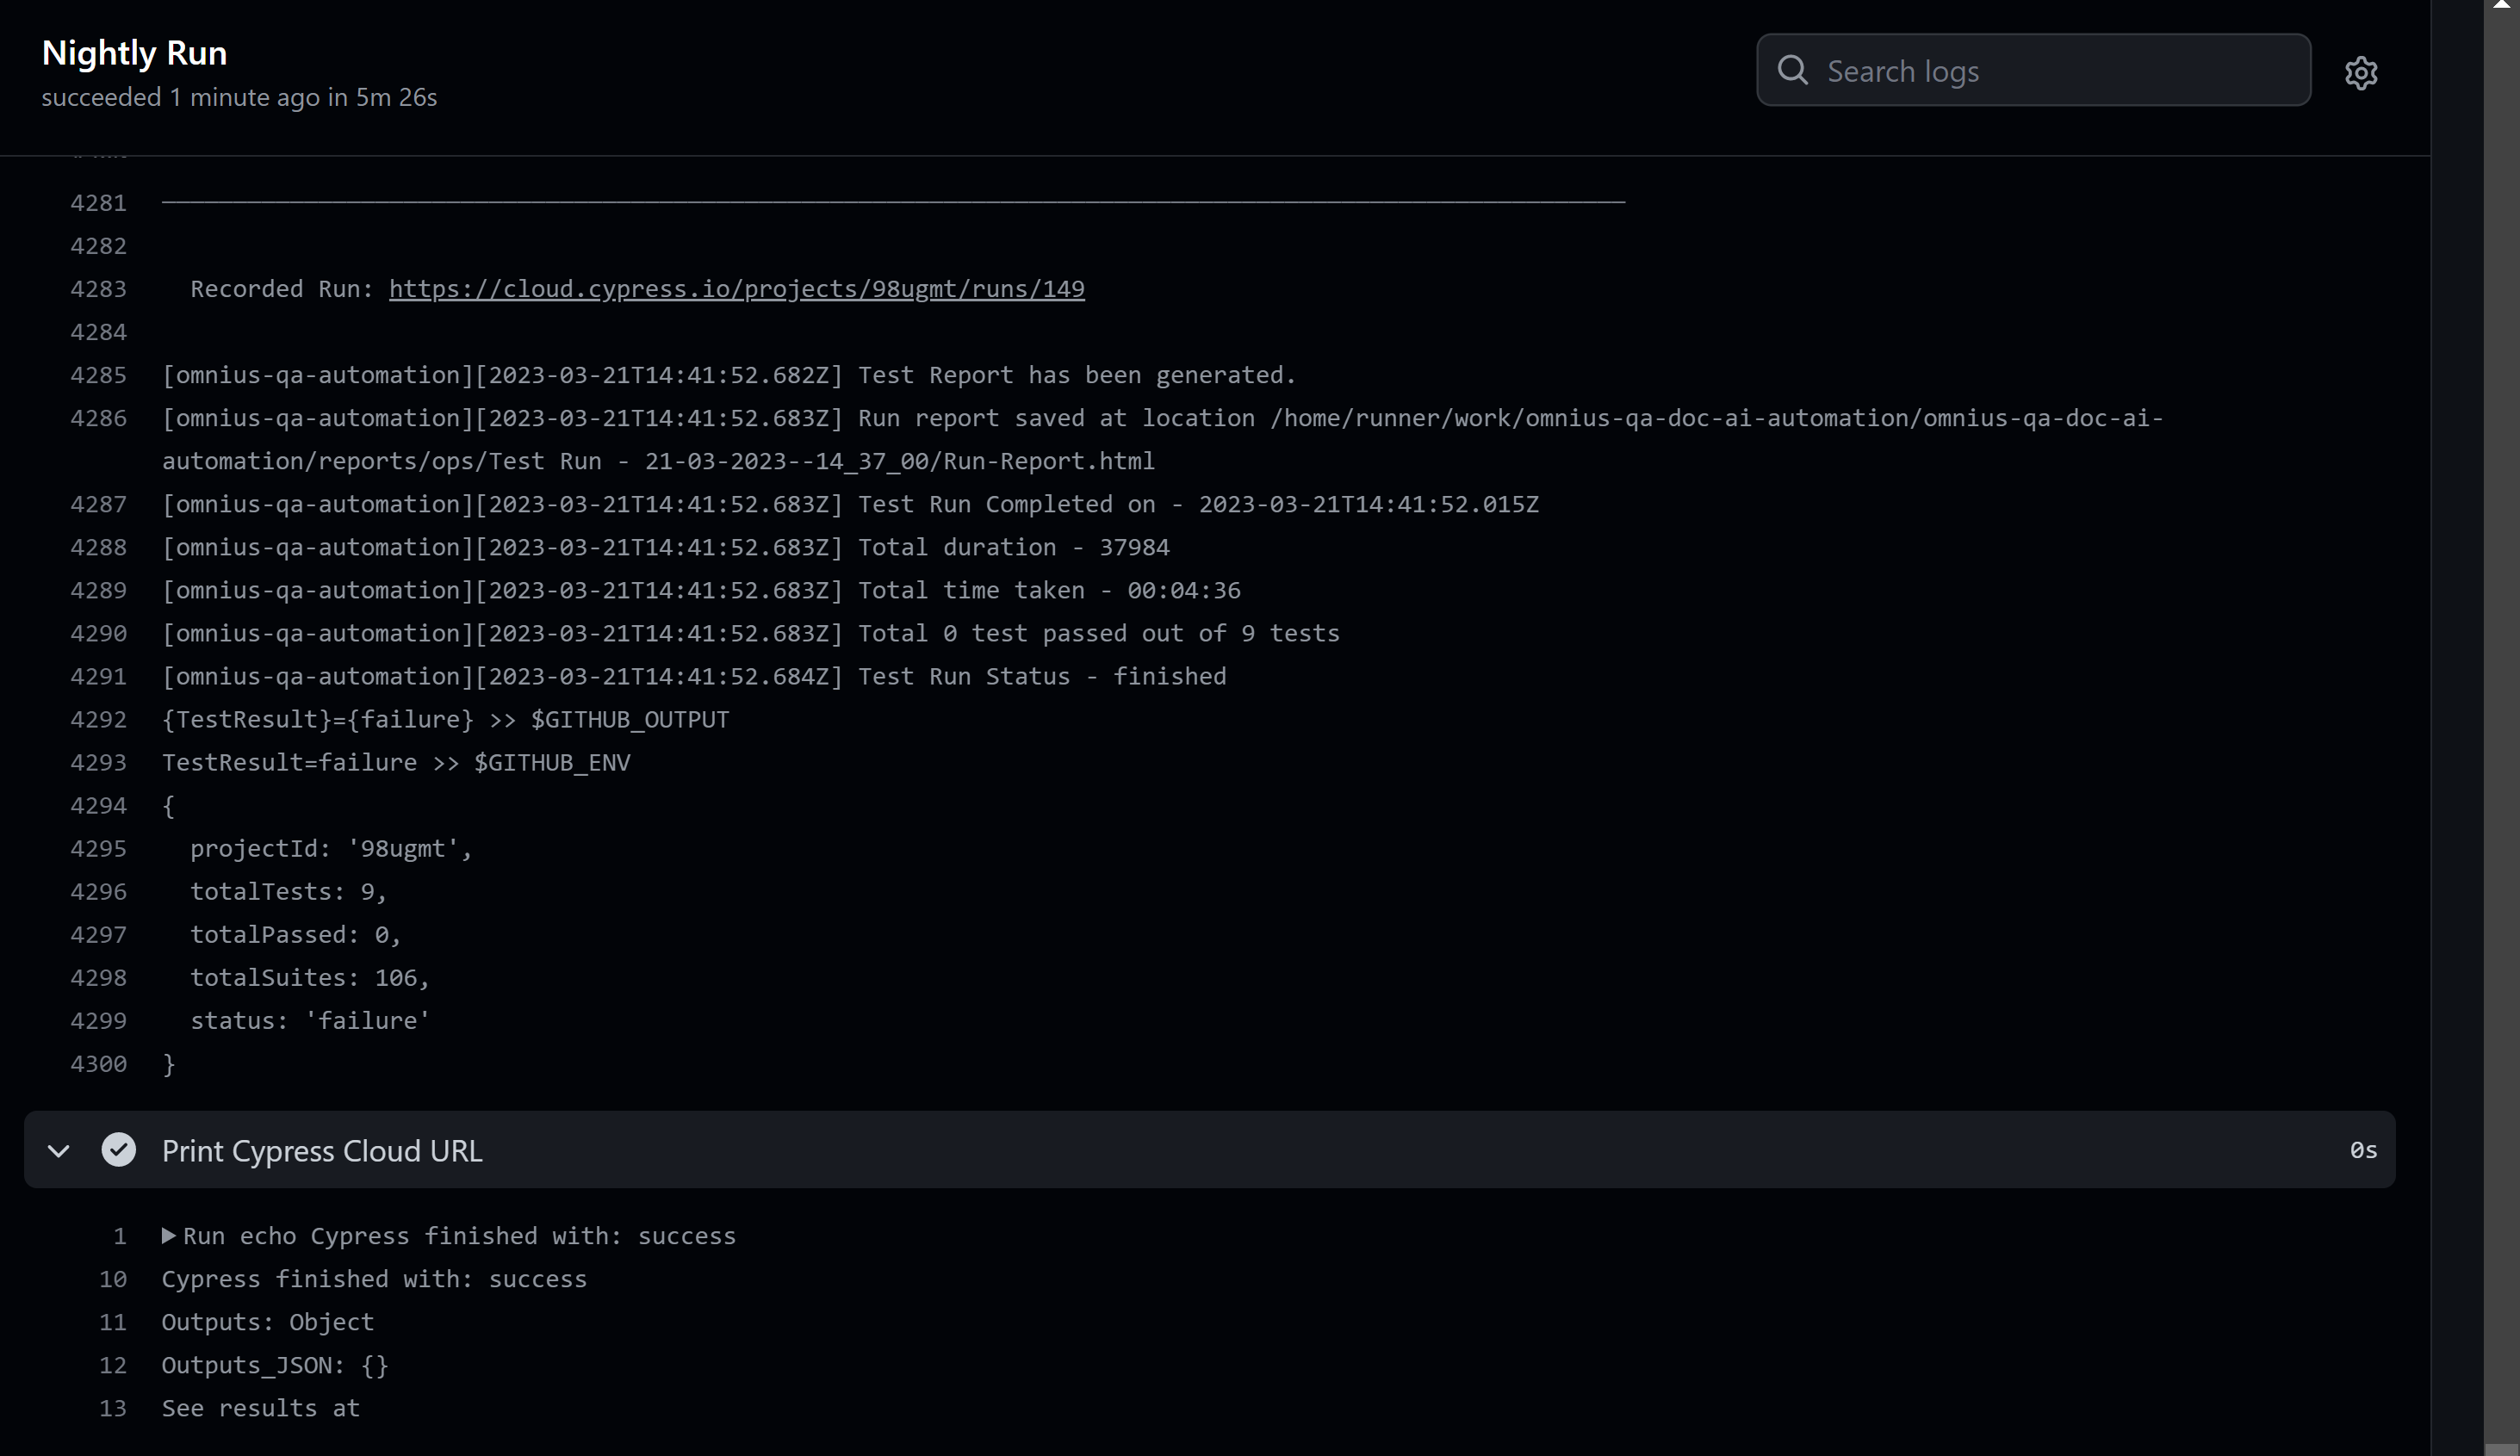Image resolution: width=2520 pixels, height=1456 pixels.
Task: Open the recorded Cypress Cloud run link
Action: (x=736, y=289)
